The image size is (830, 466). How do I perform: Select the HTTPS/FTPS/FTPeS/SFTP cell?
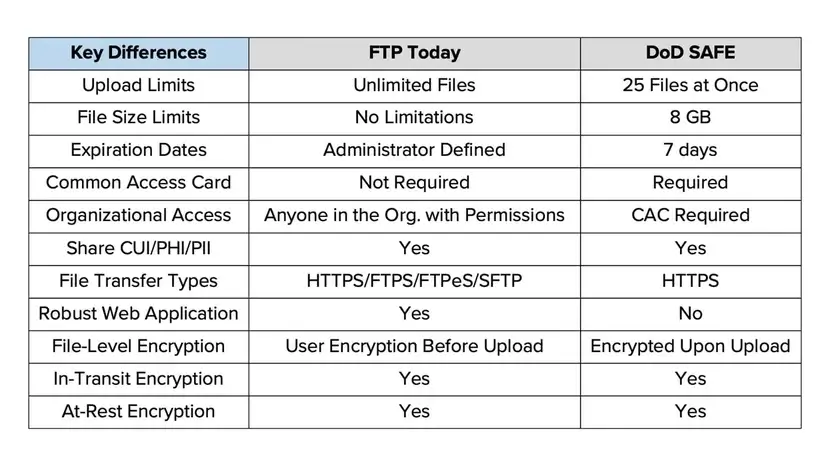click(x=414, y=281)
